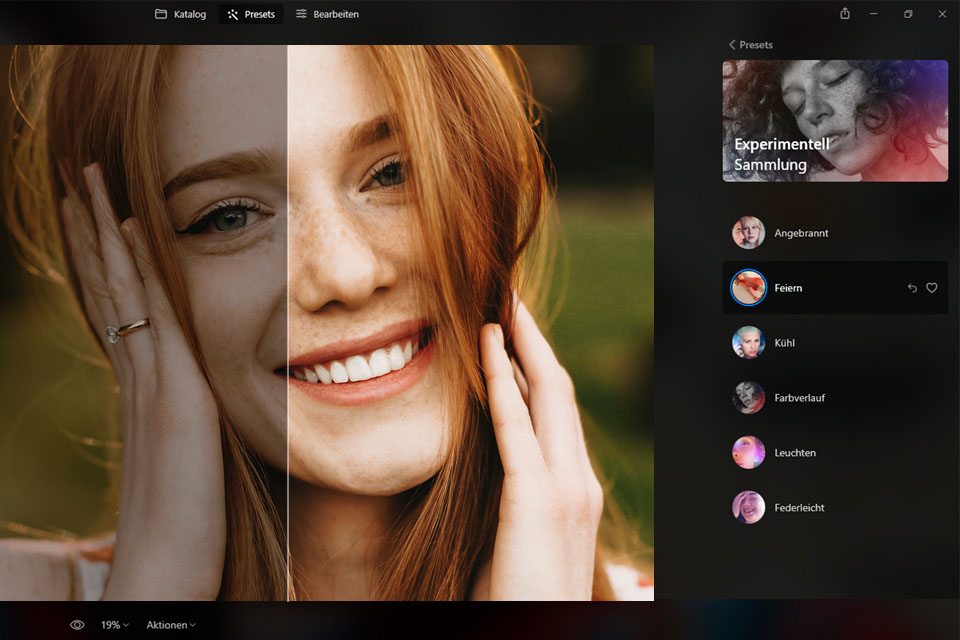Favorite the Feiern preset with heart icon

pyautogui.click(x=932, y=288)
